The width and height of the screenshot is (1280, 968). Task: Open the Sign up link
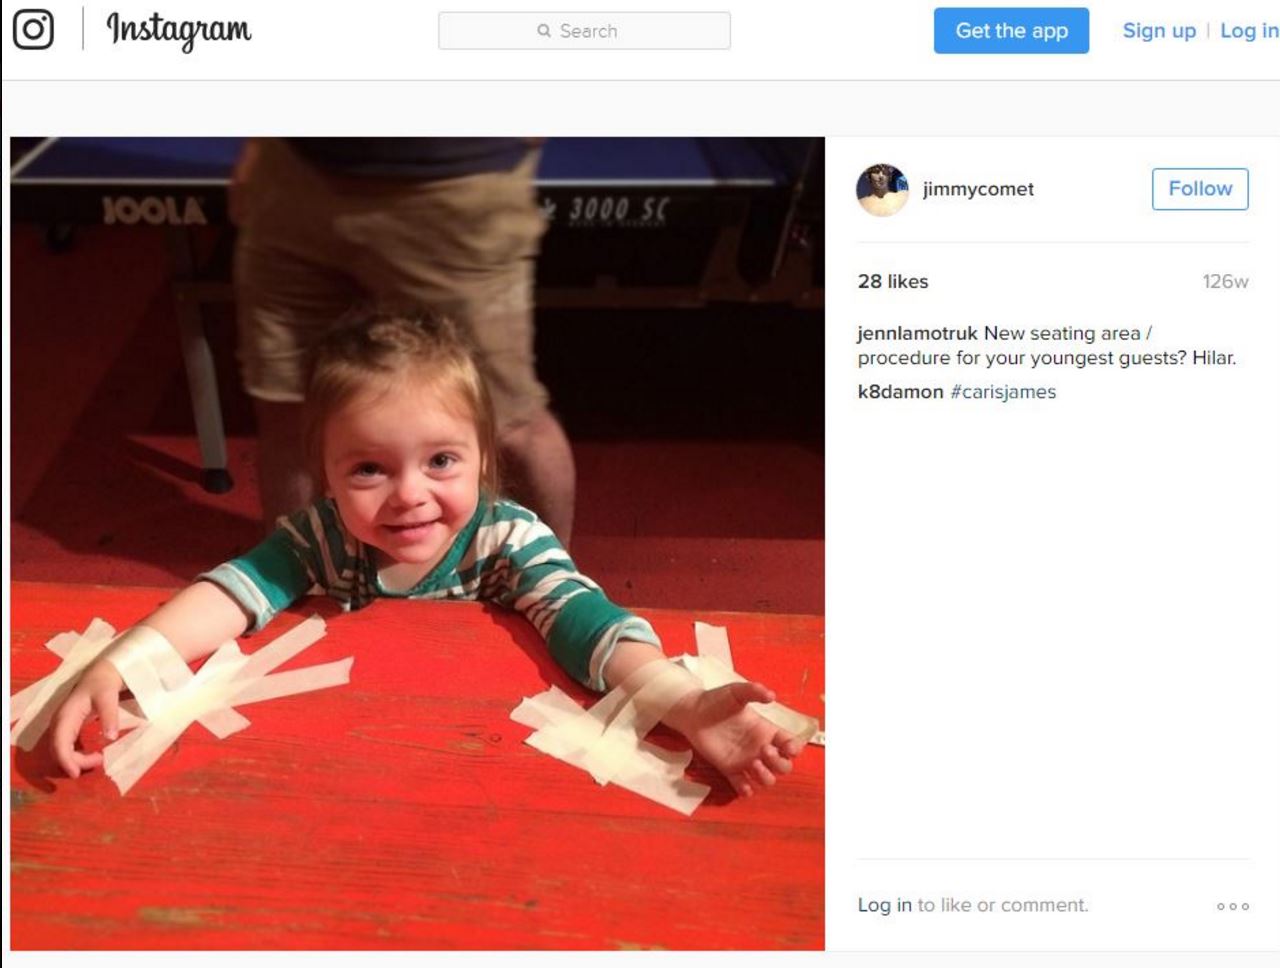[1159, 31]
